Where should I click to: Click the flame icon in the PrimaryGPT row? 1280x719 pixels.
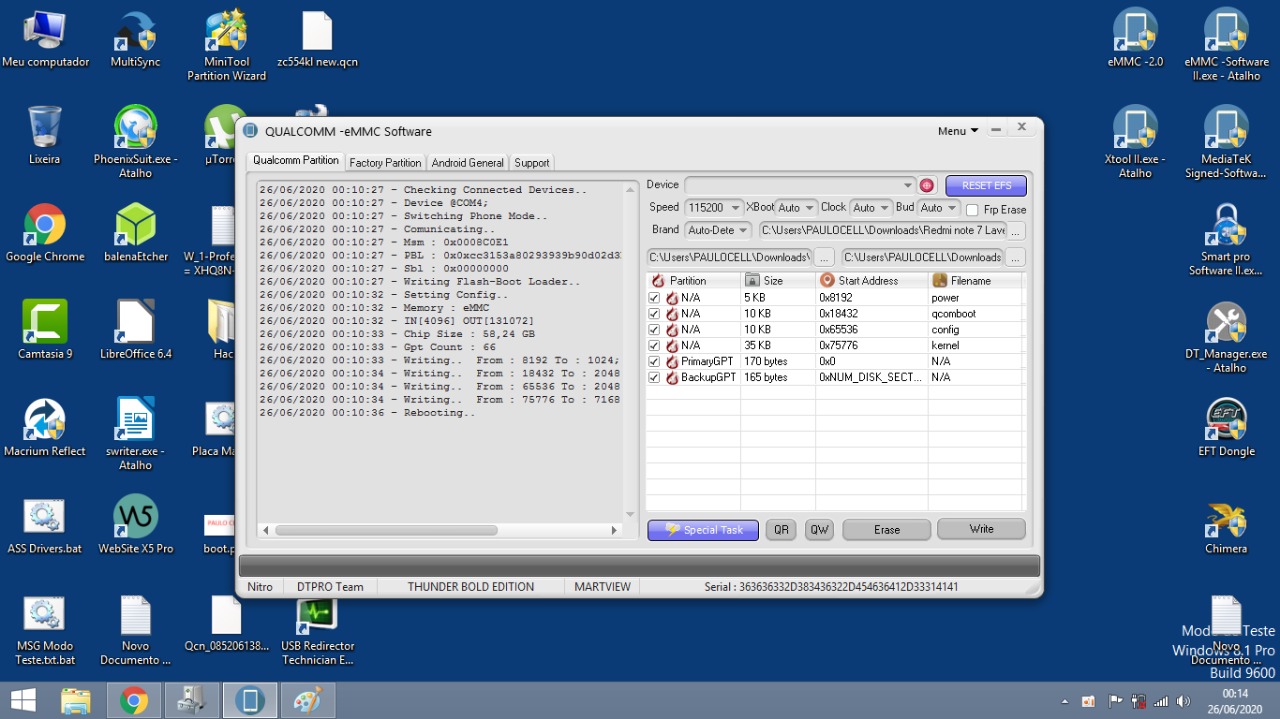coord(672,362)
